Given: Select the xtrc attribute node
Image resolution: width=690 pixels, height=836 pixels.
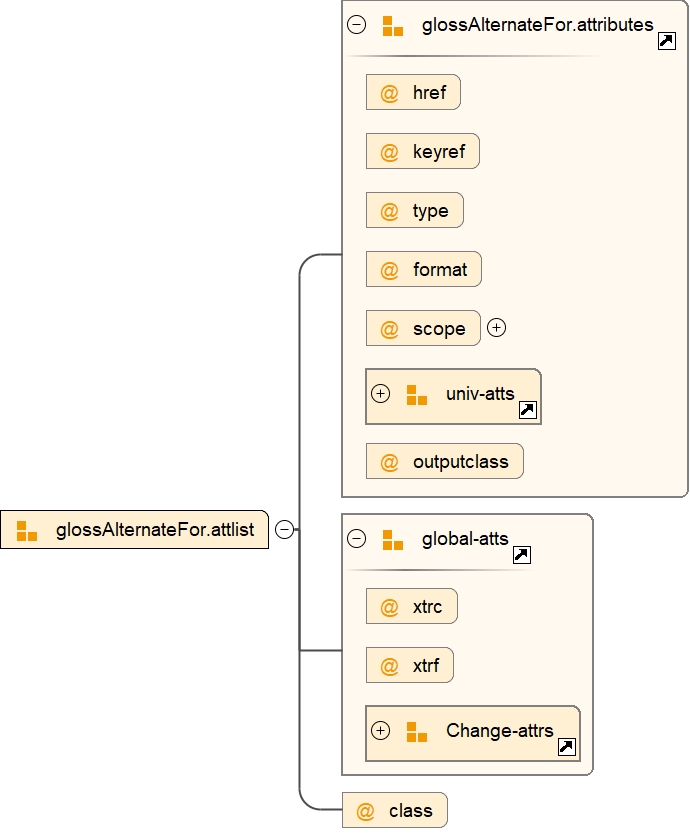Looking at the screenshot, I should [412, 607].
